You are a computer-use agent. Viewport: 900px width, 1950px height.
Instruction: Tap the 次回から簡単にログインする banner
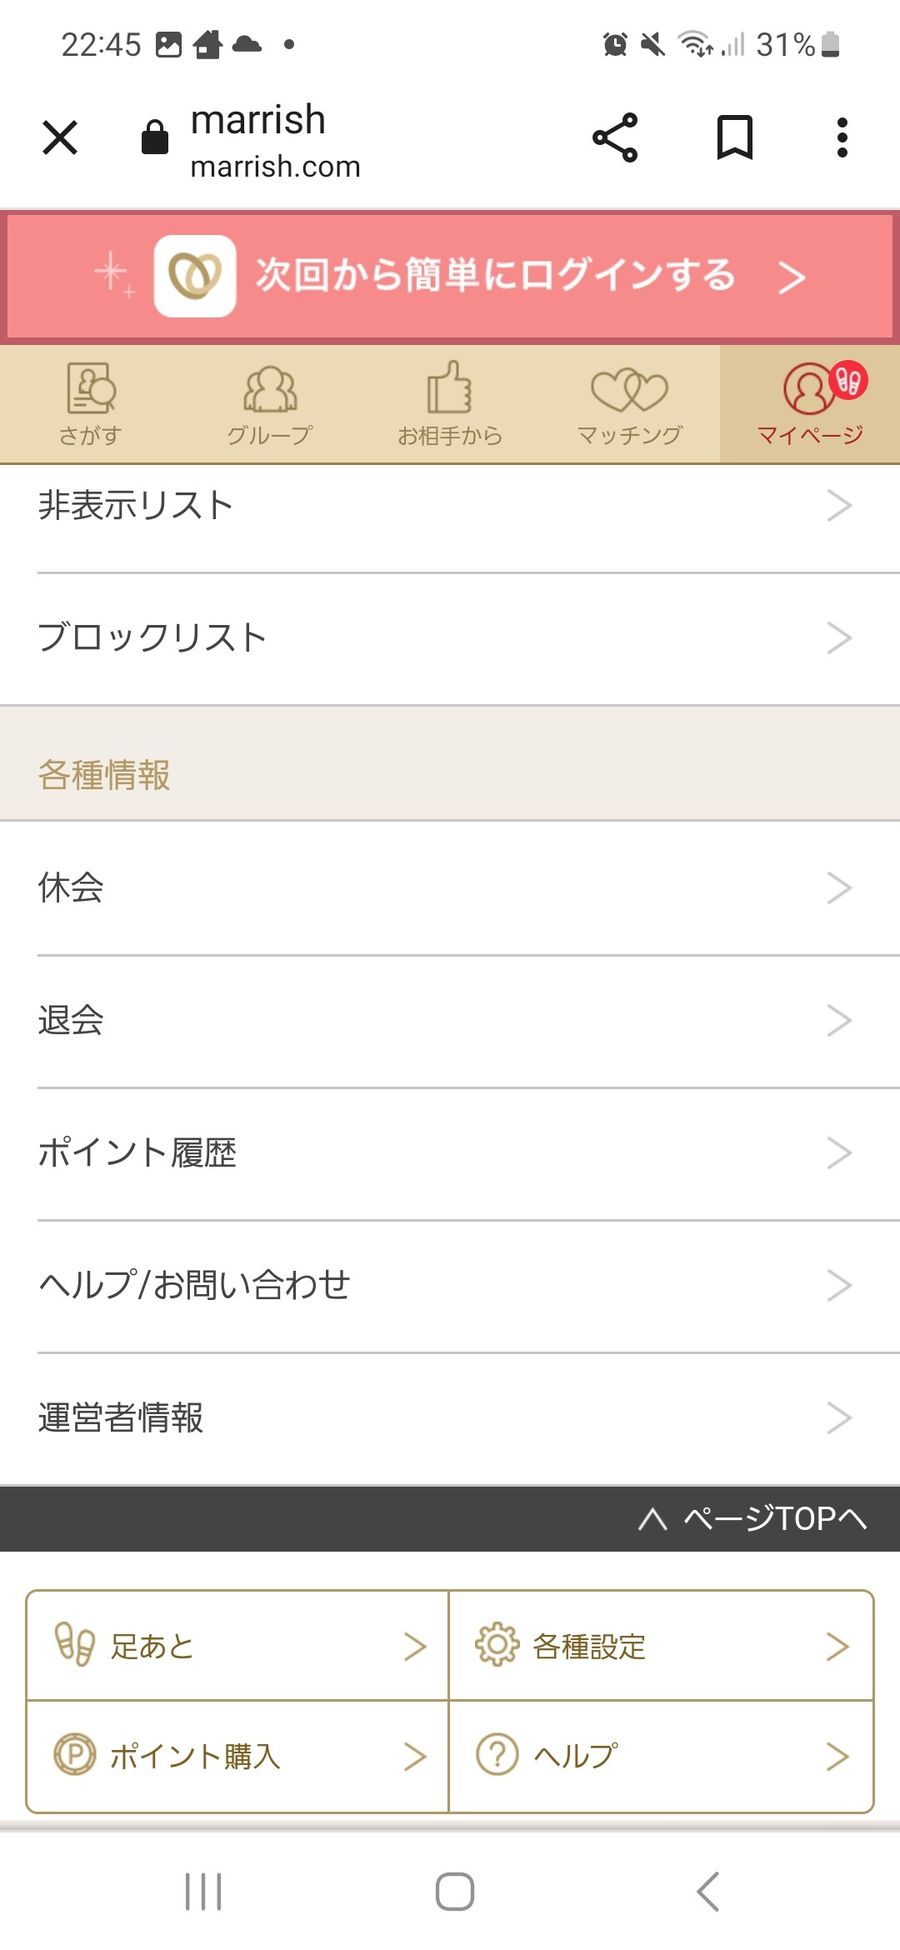click(x=450, y=276)
